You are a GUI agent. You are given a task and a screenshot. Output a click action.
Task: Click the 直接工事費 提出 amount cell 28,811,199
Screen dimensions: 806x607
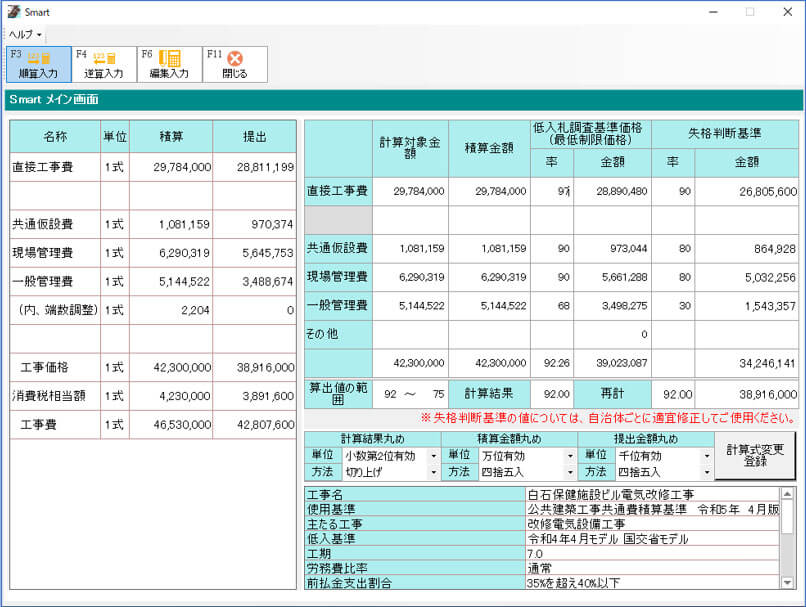(254, 167)
